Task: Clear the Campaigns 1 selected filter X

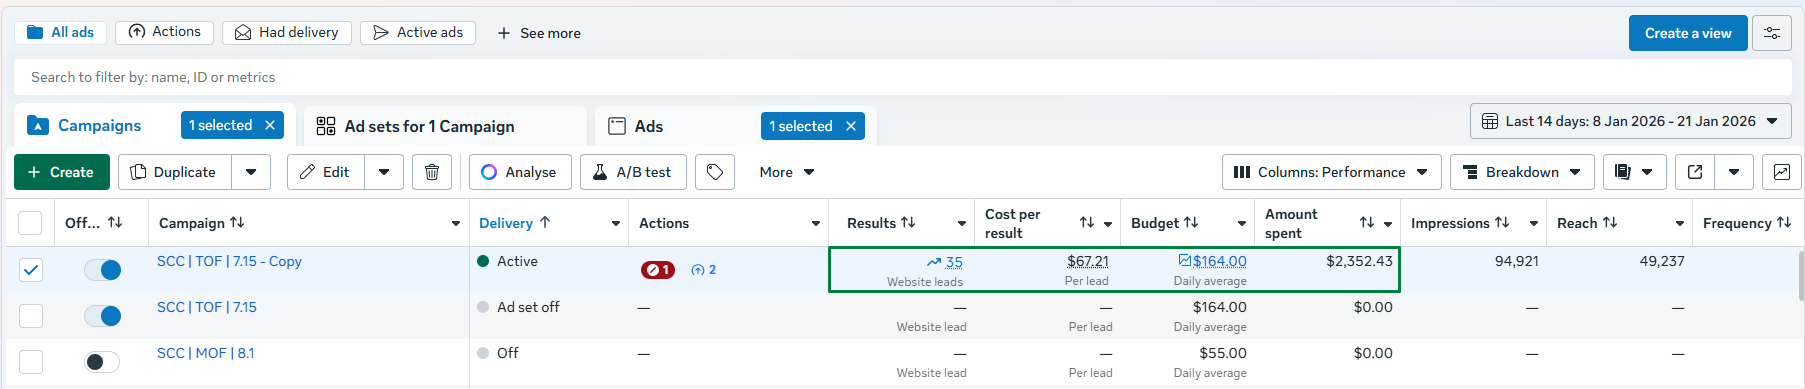Action: click(x=270, y=125)
